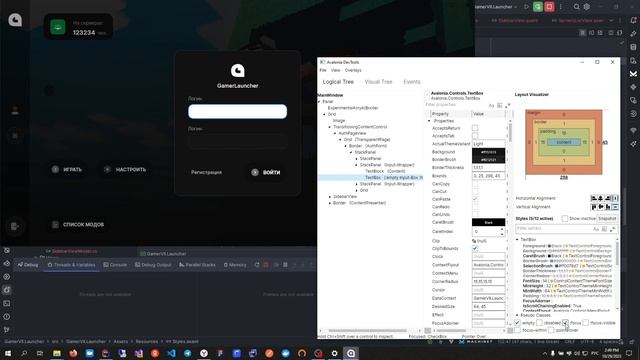This screenshot has width=640, height=360.
Task: Toggle CanPaste property checkbox
Action: click(475, 199)
